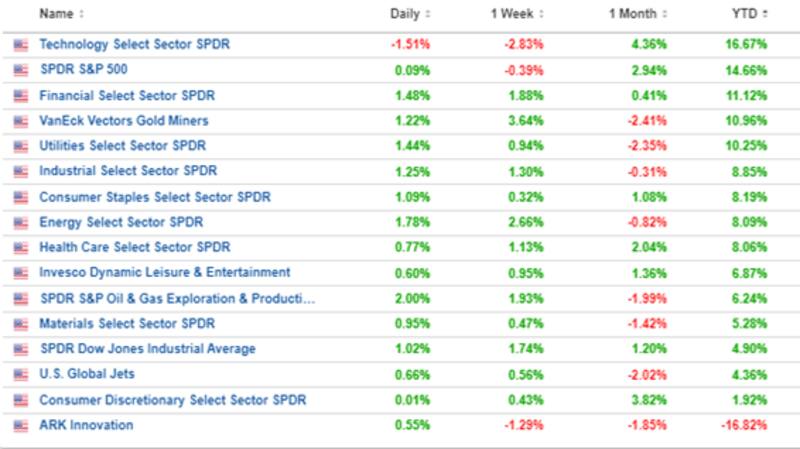Click the flag icon beside VanEck Vectors Gold Miners
The height and width of the screenshot is (449, 800).
[x=21, y=121]
